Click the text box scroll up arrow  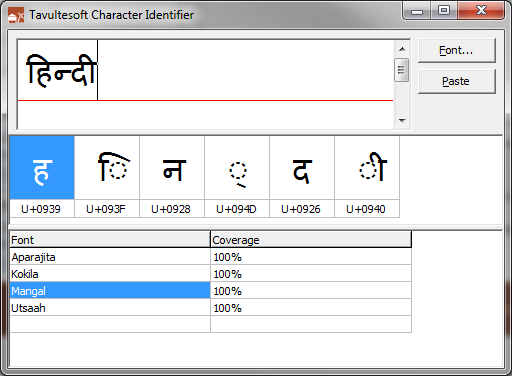point(402,49)
